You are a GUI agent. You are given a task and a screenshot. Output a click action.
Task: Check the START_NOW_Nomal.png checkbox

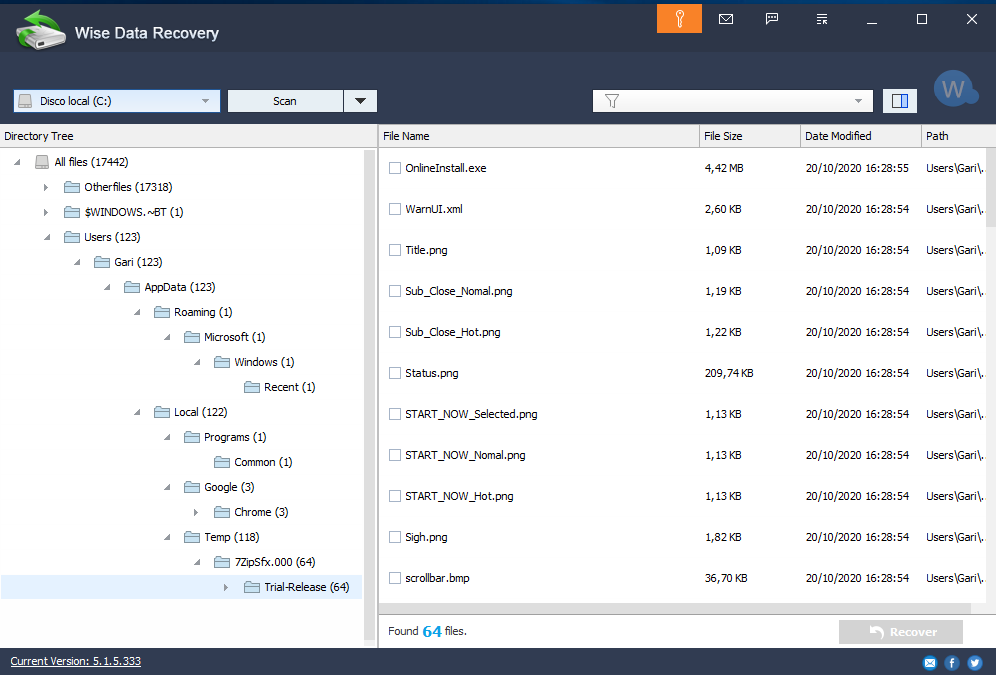point(394,455)
